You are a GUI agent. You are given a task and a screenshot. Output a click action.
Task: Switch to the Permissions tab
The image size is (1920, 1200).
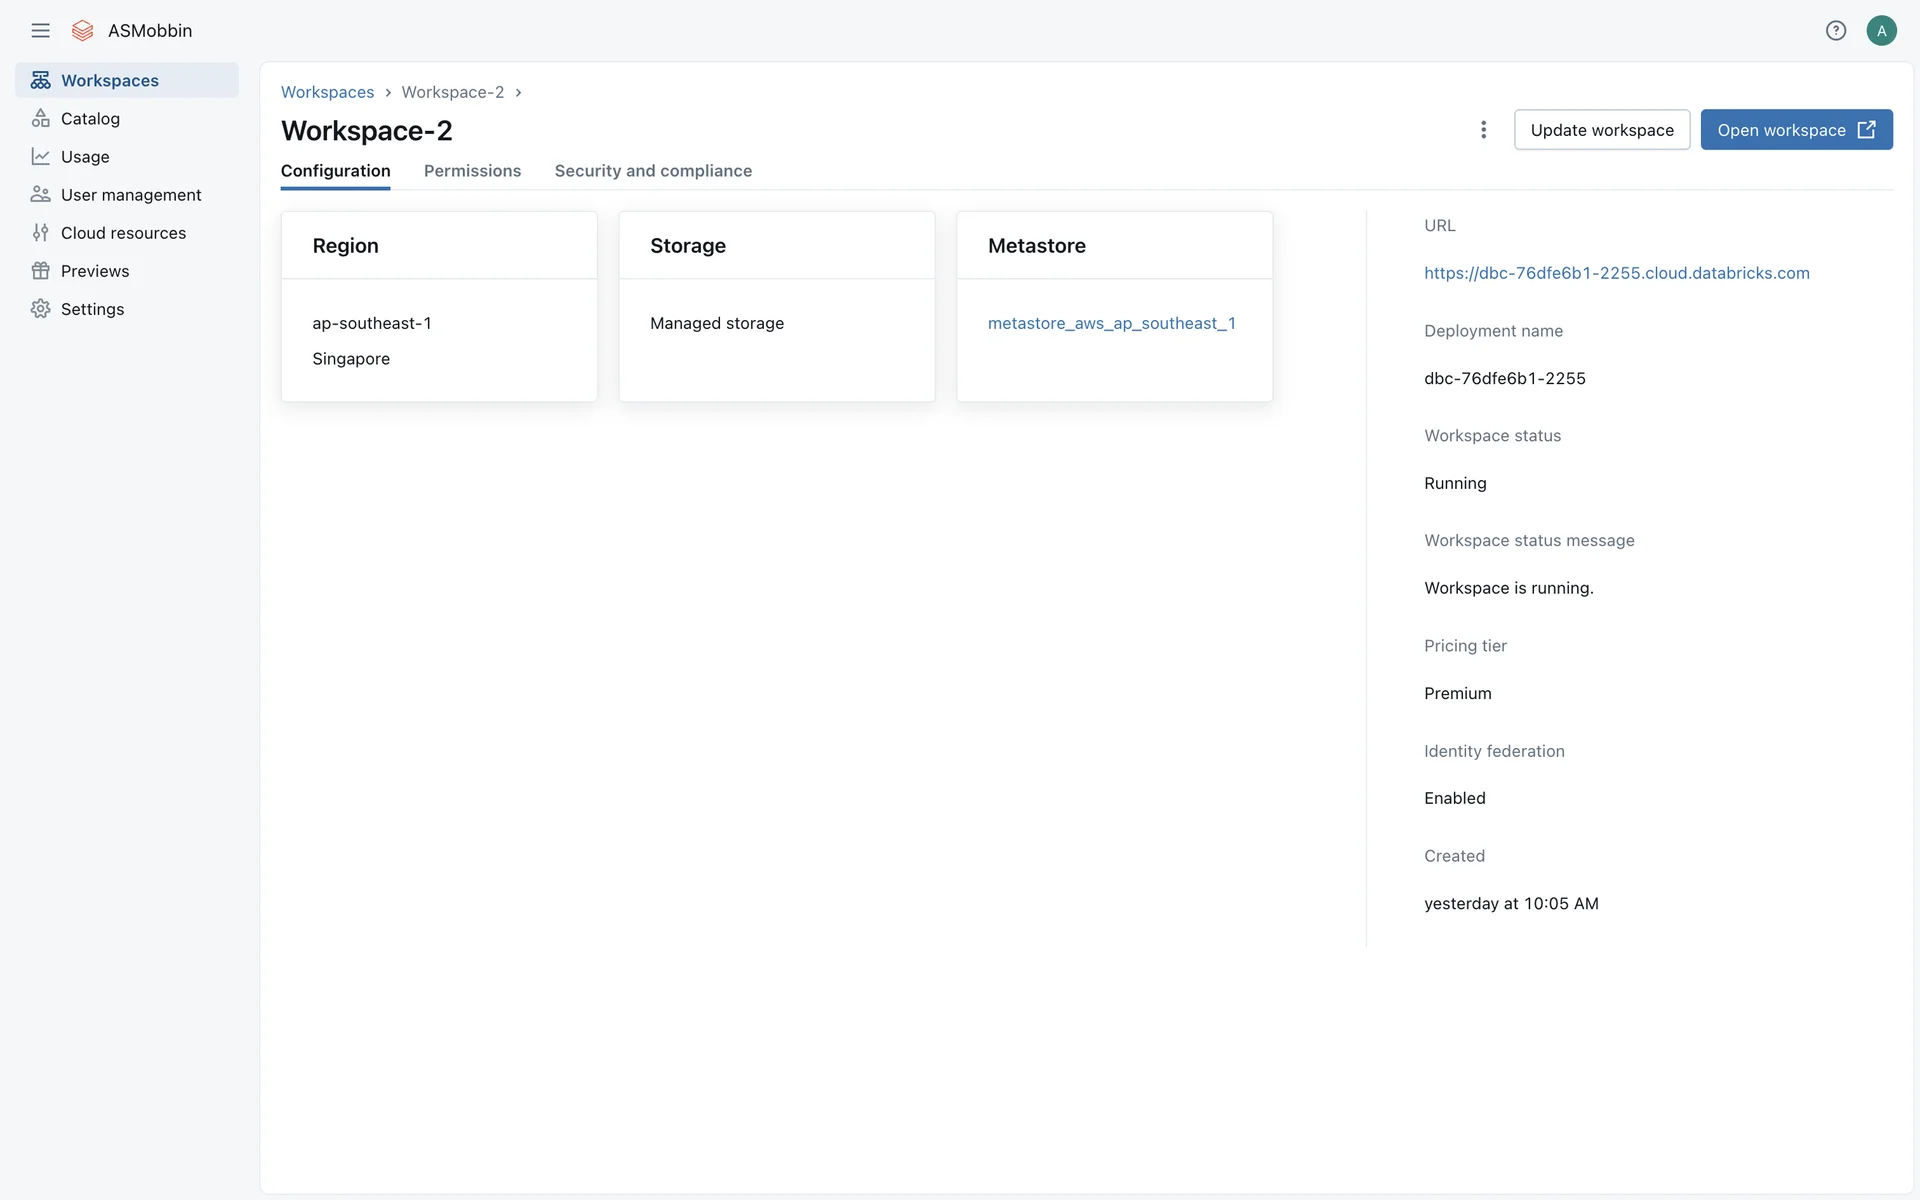point(472,171)
